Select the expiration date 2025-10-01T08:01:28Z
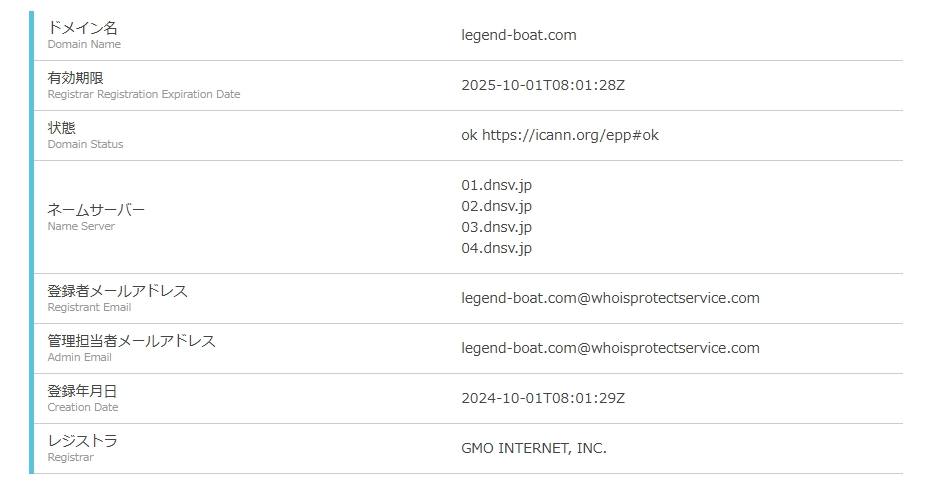 542,85
